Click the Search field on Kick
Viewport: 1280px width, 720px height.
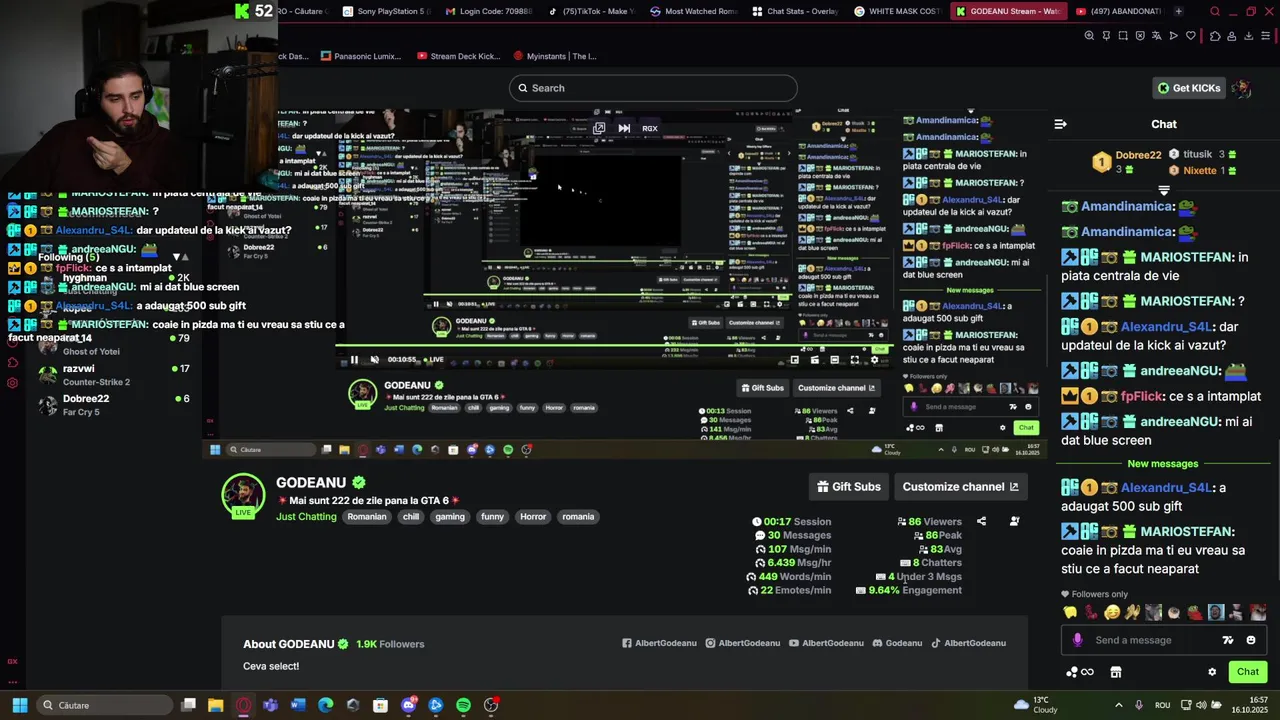653,88
